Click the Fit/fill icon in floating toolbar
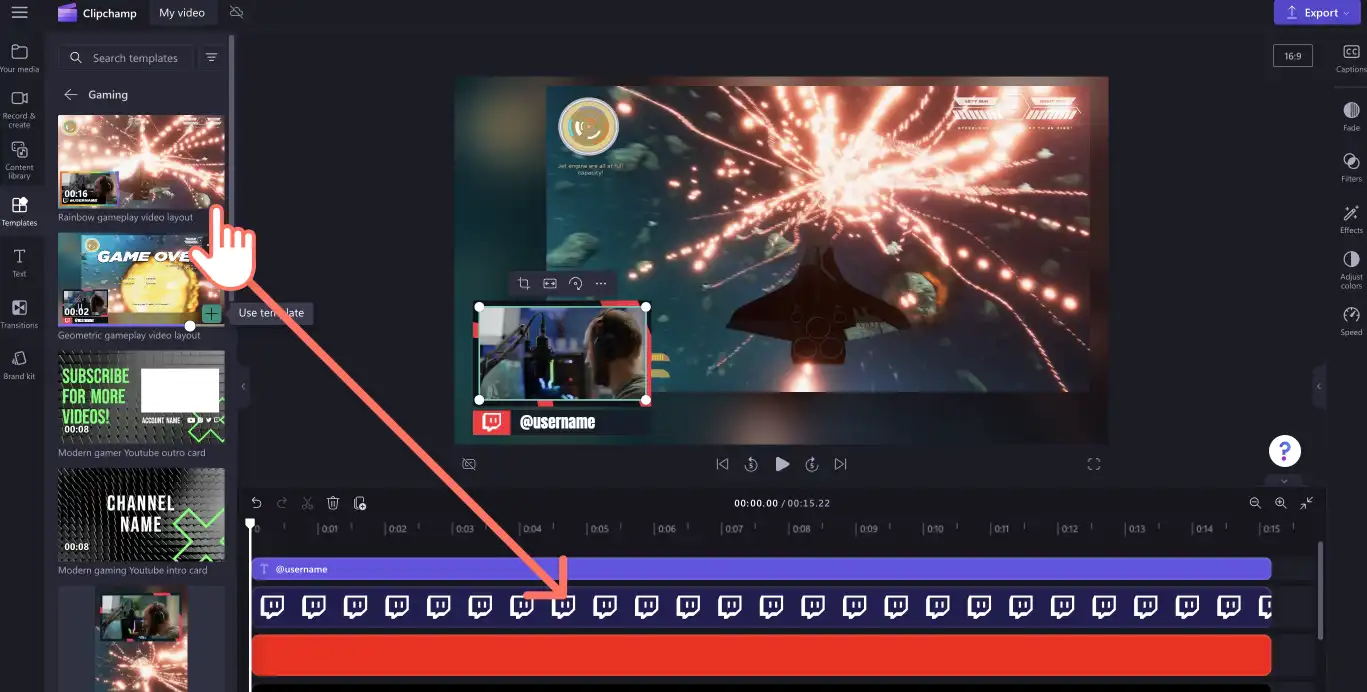The width and height of the screenshot is (1367, 692). point(550,284)
